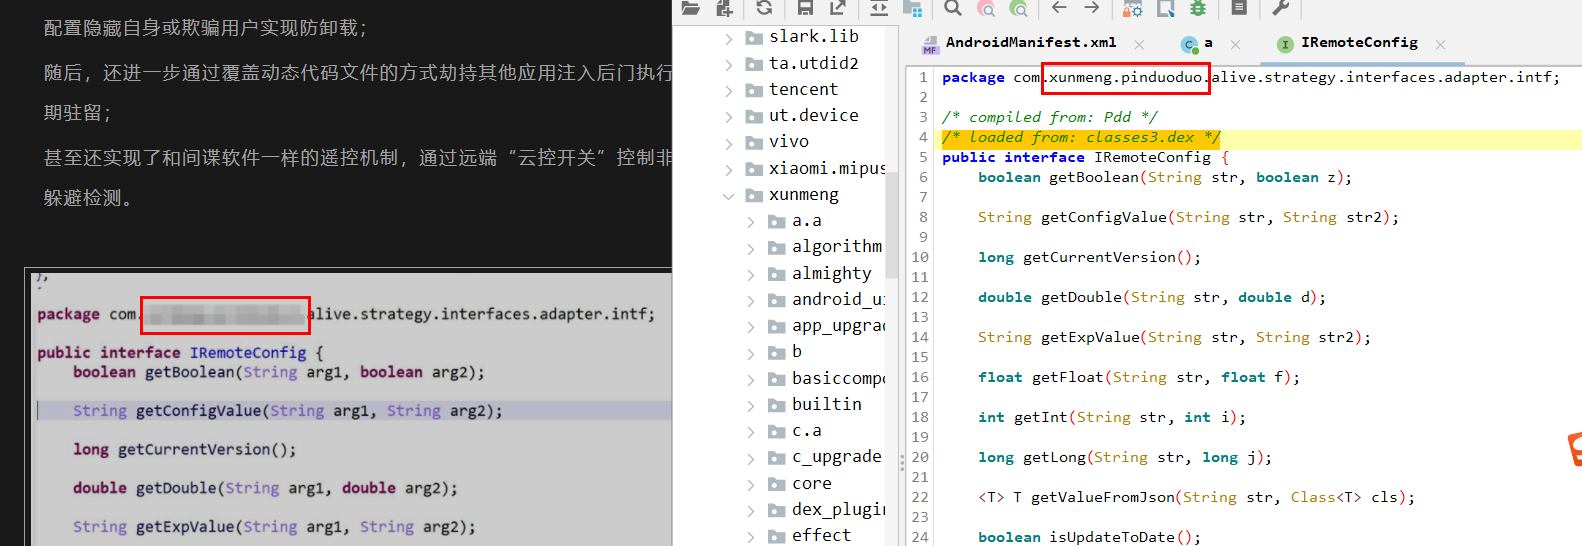Image resolution: width=1582 pixels, height=546 pixels.
Task: Open class search with red magnifier icon
Action: coord(986,8)
